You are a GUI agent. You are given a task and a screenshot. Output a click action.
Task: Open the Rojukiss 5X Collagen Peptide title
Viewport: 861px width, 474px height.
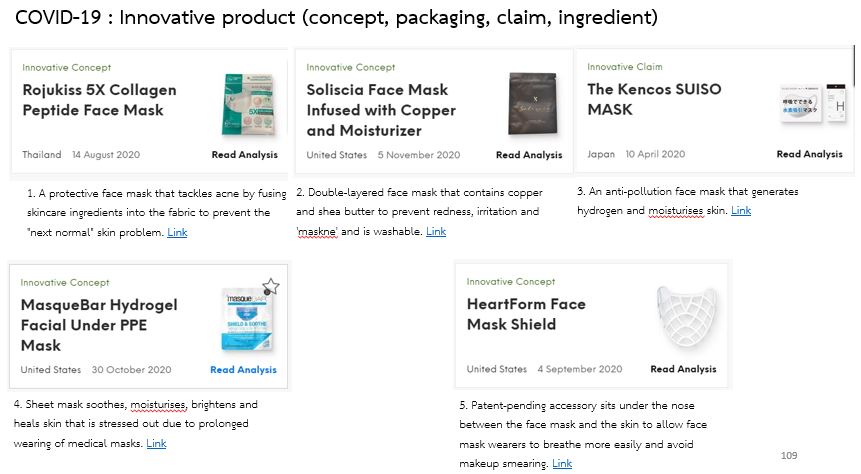point(99,100)
